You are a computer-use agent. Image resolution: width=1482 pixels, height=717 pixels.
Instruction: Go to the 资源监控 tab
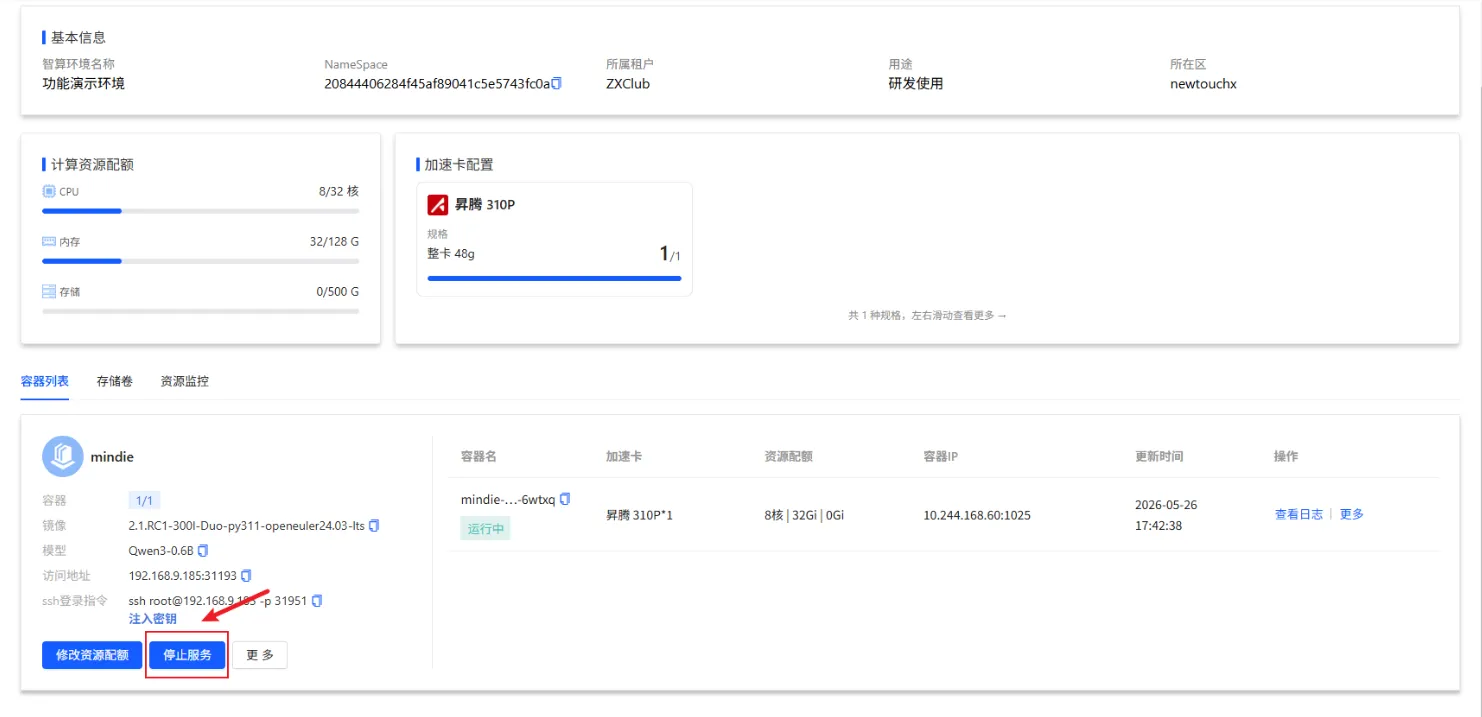click(x=185, y=381)
